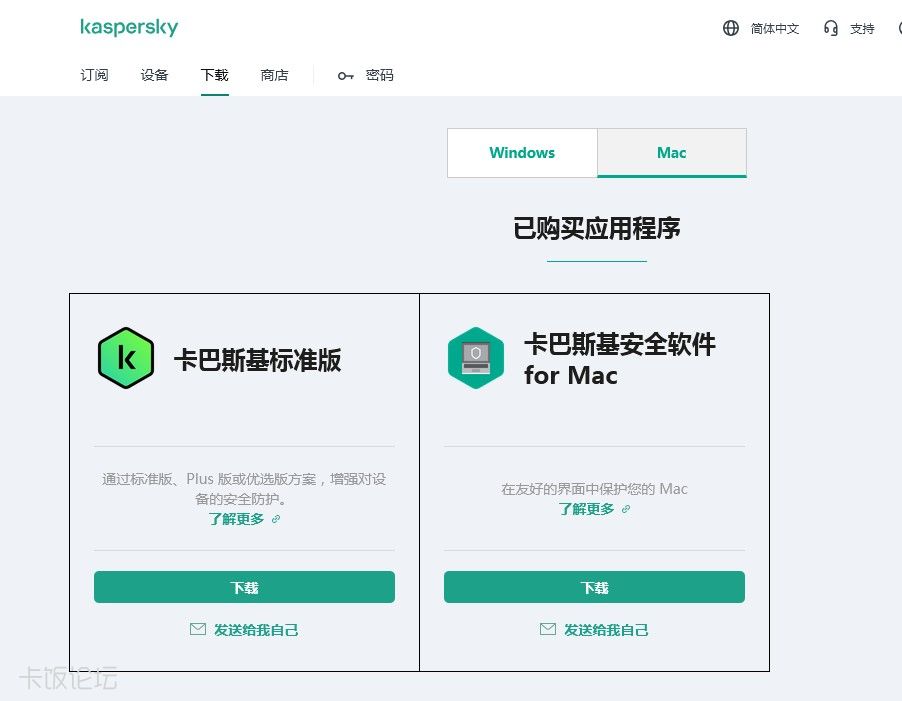Download 卡巴斯基安全软件 for Mac

click(x=594, y=587)
